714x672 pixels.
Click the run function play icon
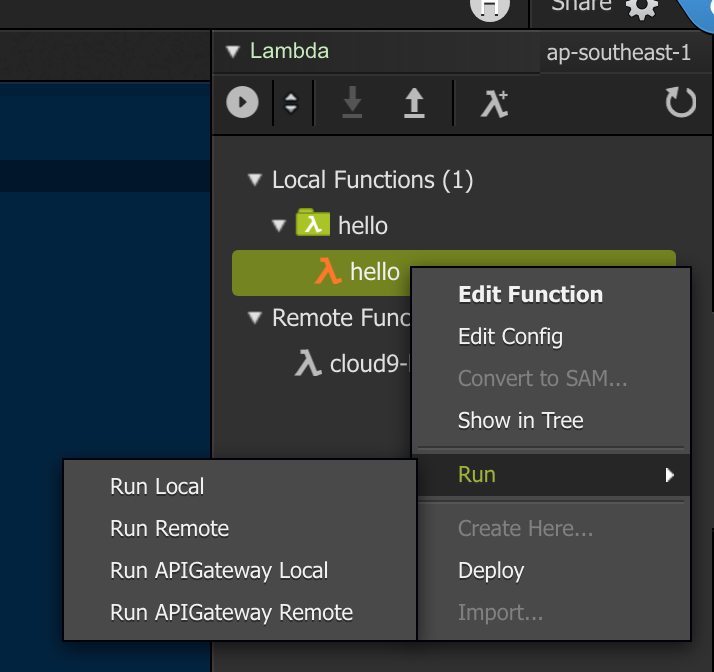[x=242, y=102]
